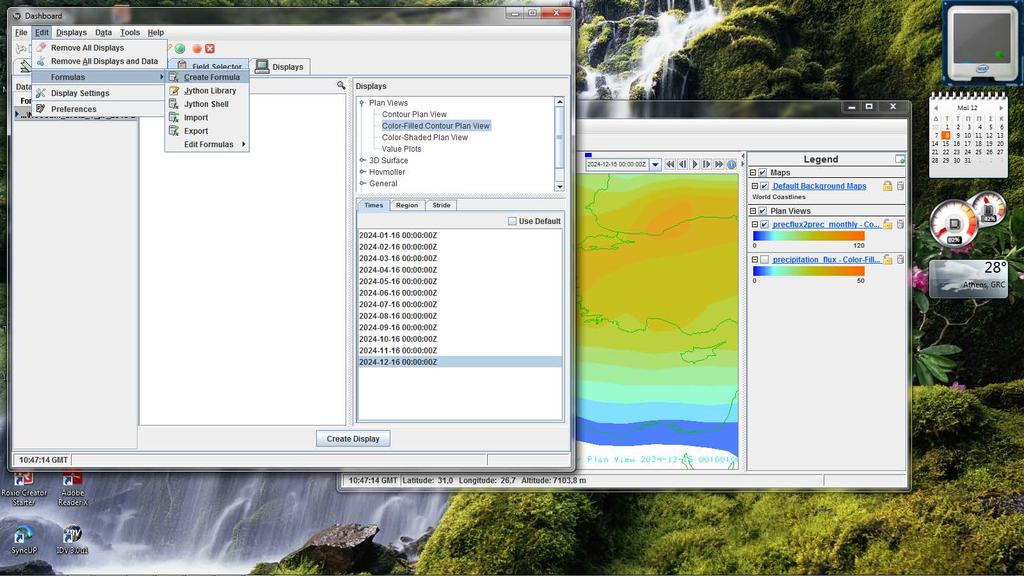This screenshot has height=576, width=1024.
Task: Click the lock icon for Default Background Maps
Action: (888, 186)
